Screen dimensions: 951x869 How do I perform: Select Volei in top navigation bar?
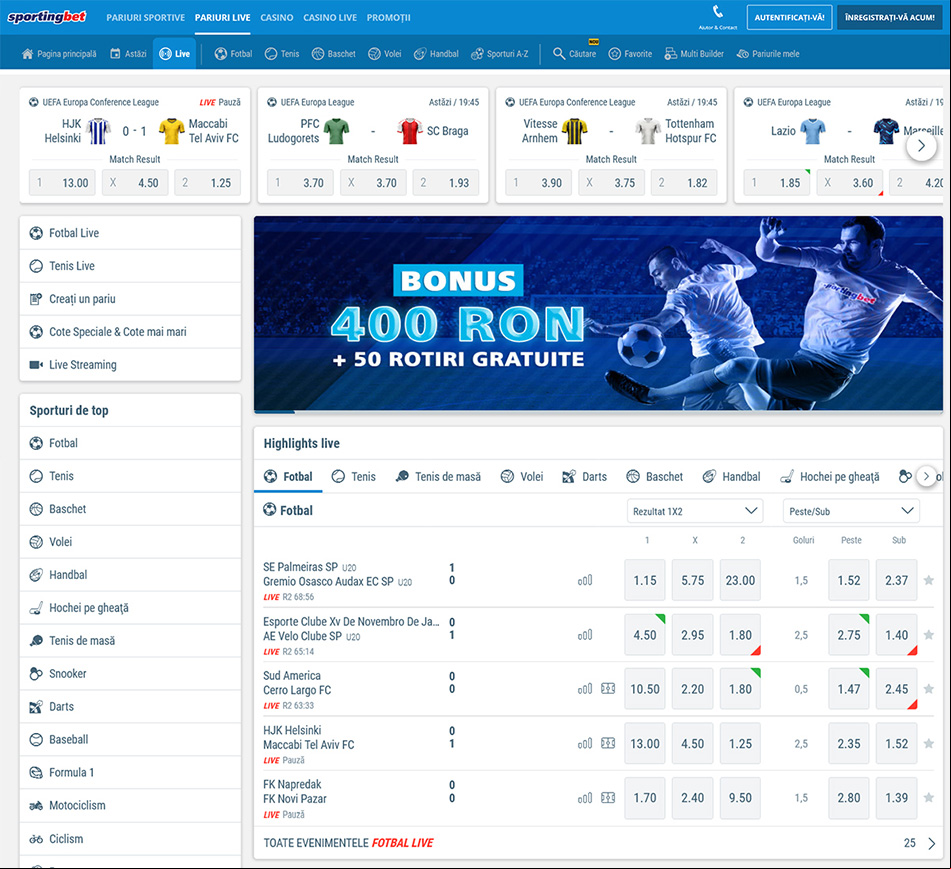pyautogui.click(x=385, y=53)
